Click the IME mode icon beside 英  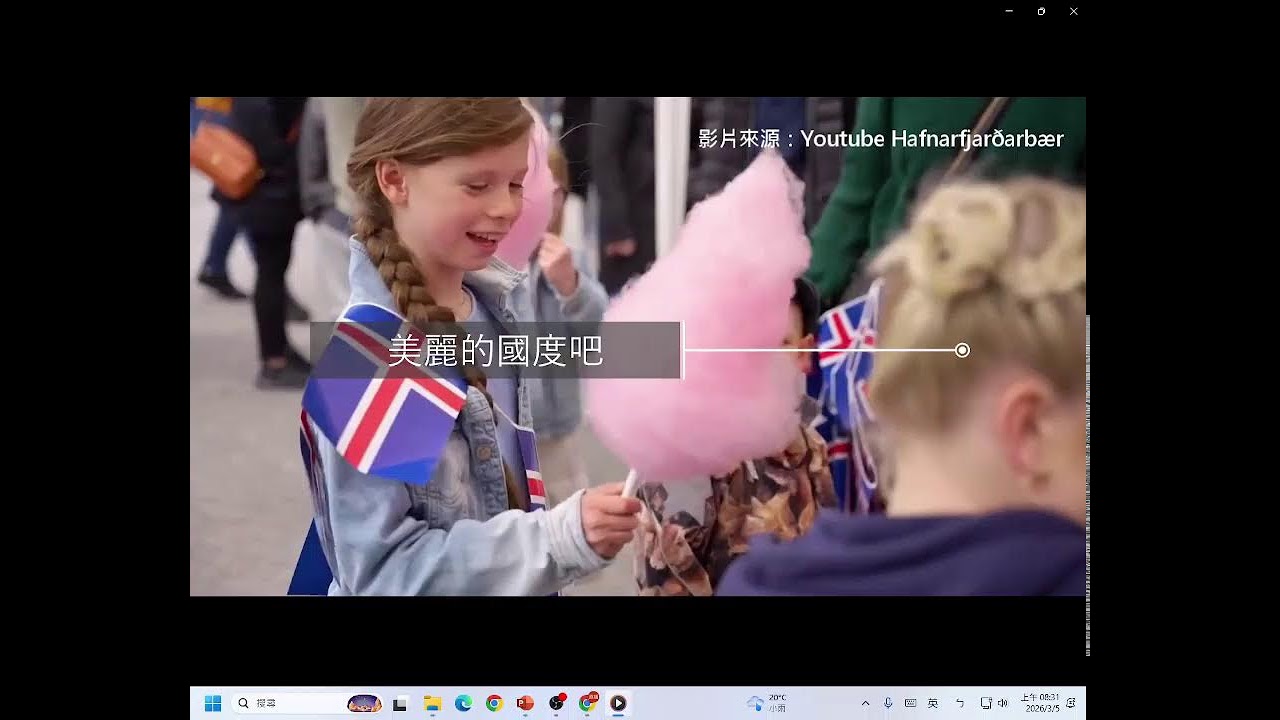960,703
